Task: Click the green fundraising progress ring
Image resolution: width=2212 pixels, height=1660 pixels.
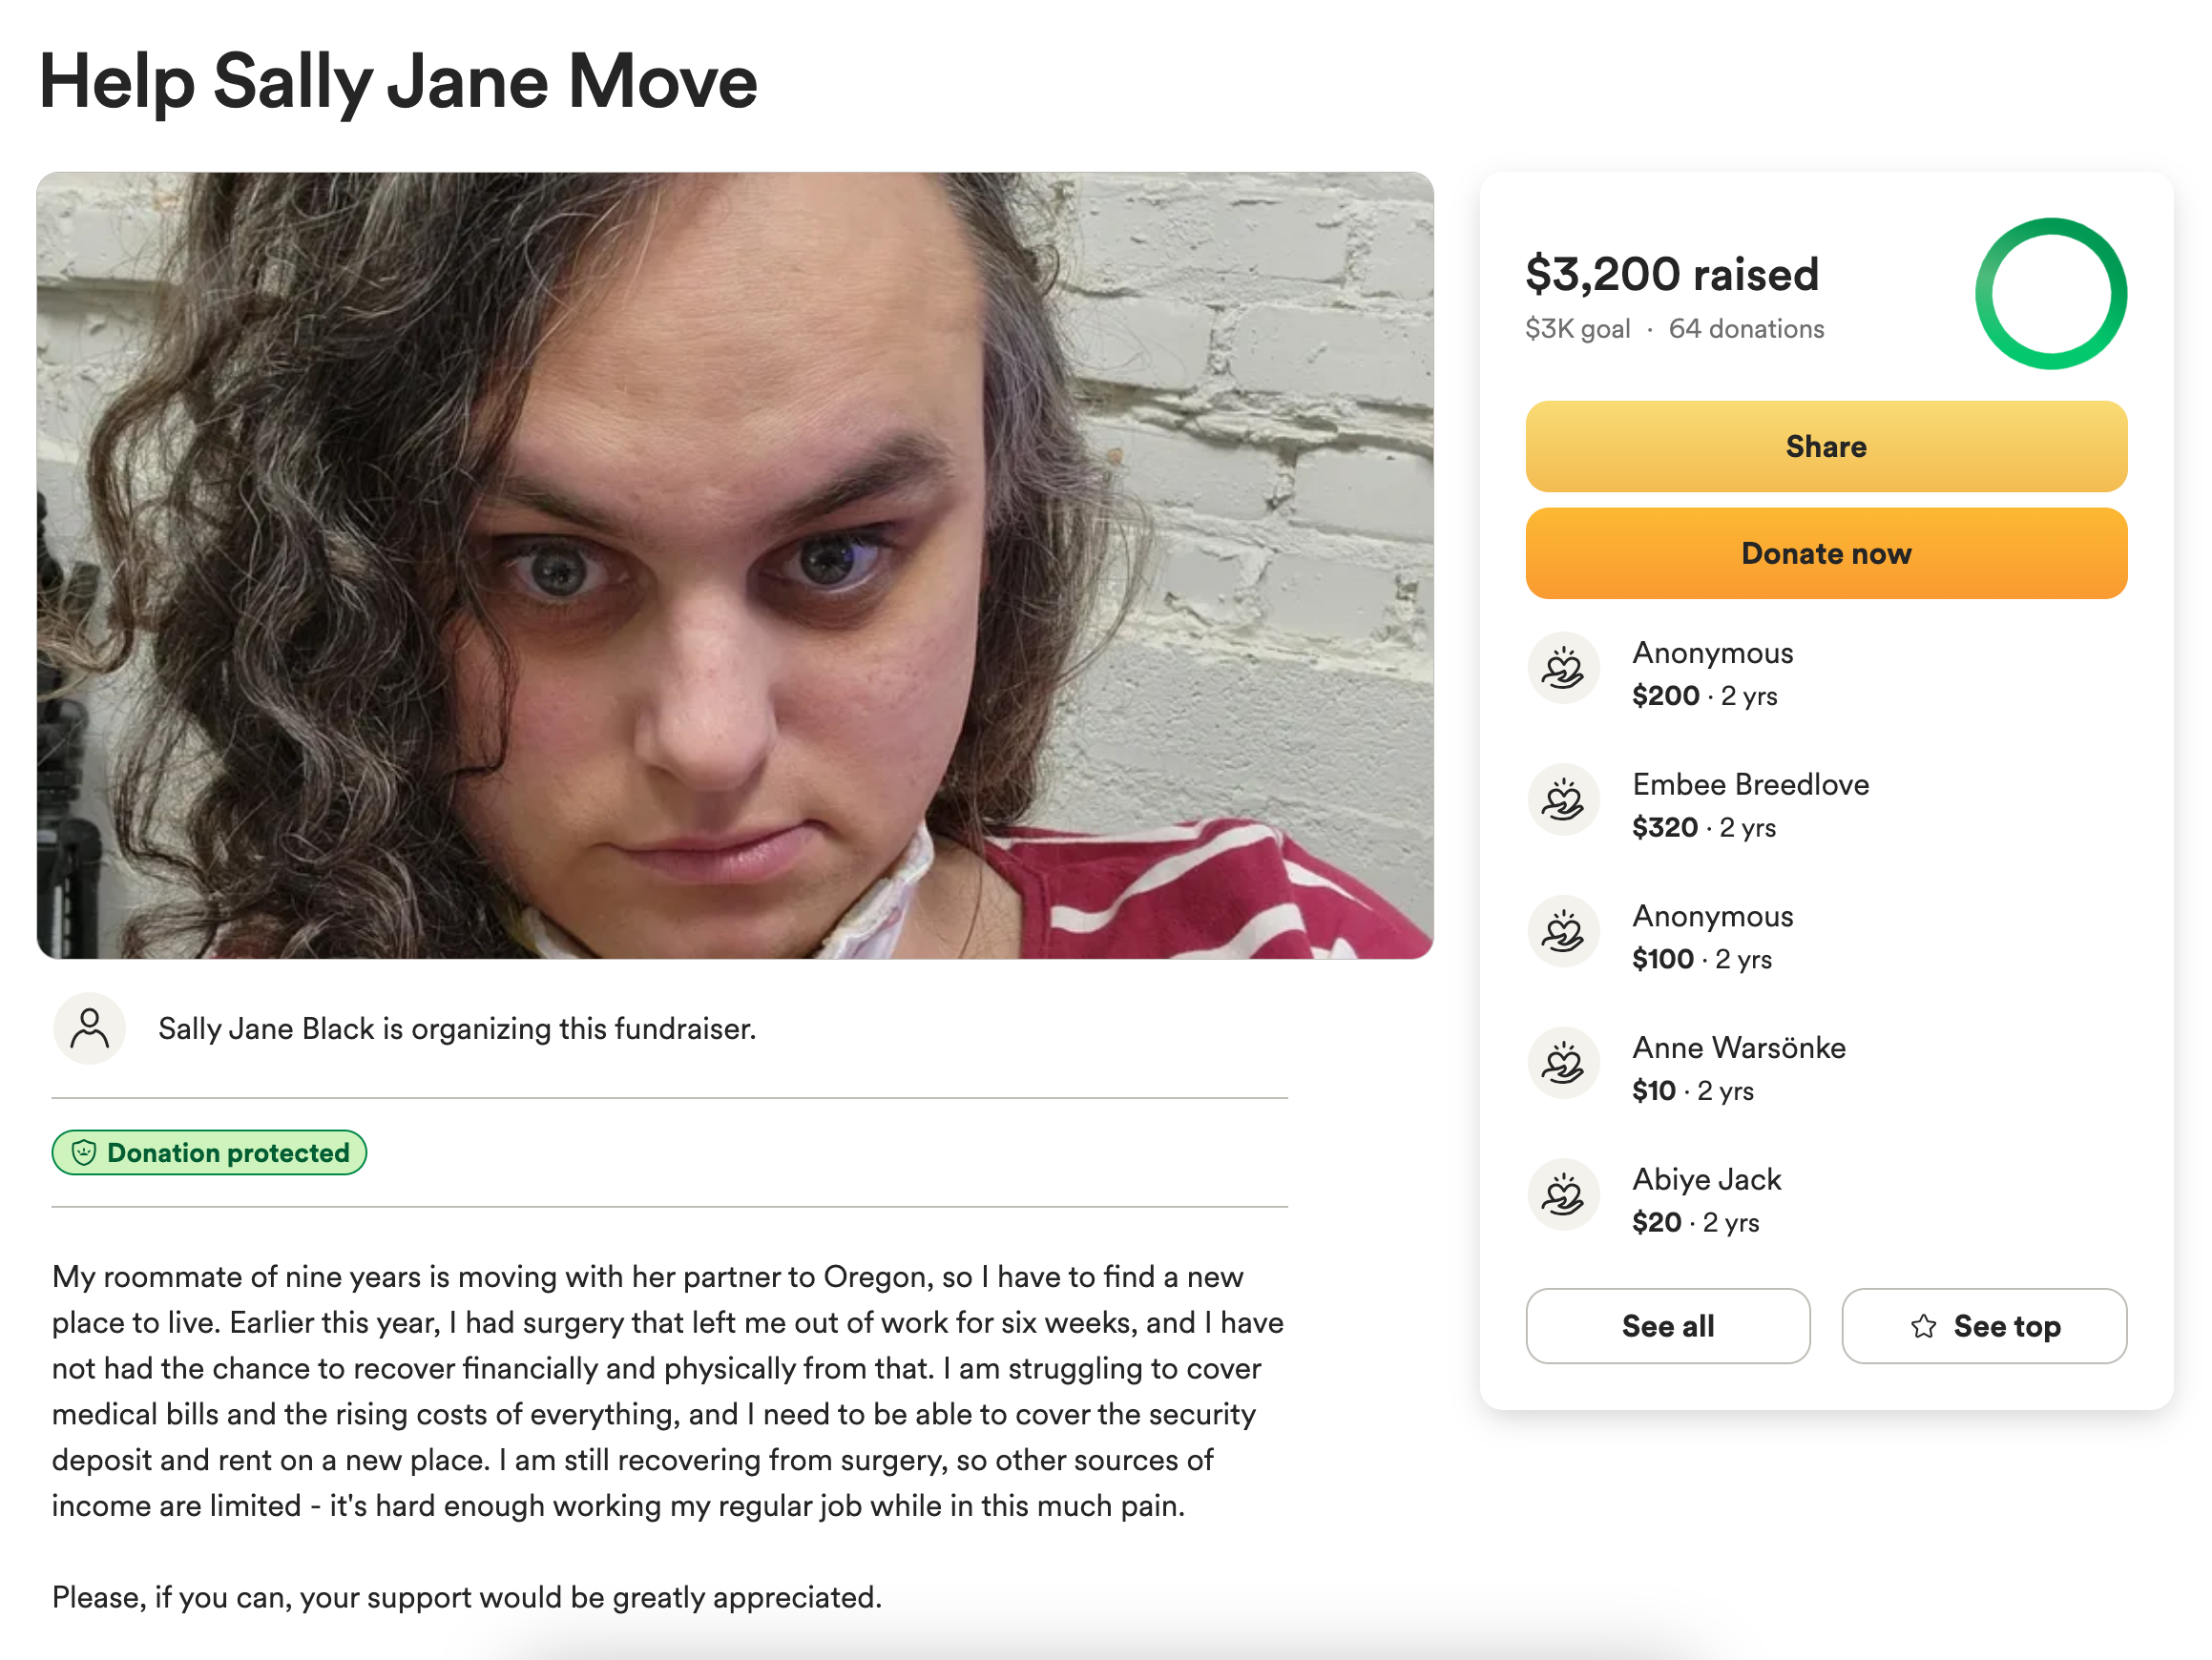Action: point(2051,294)
